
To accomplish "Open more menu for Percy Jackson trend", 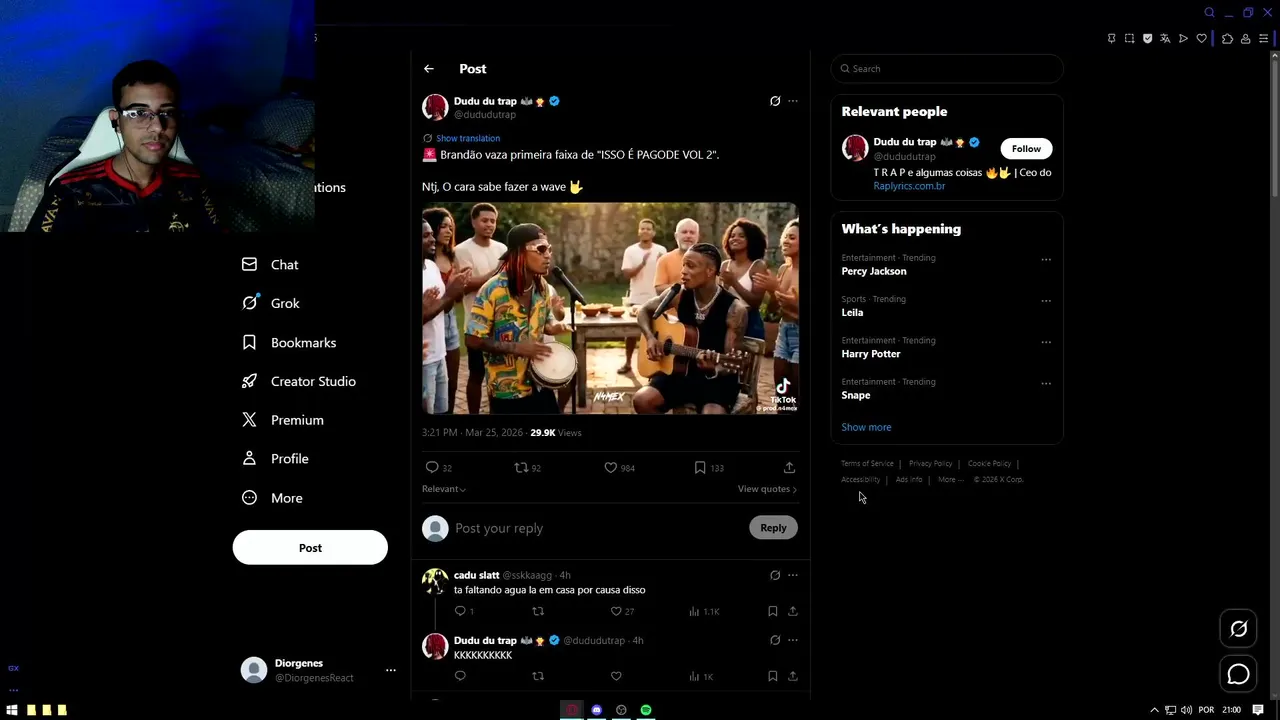I will coord(1046,259).
